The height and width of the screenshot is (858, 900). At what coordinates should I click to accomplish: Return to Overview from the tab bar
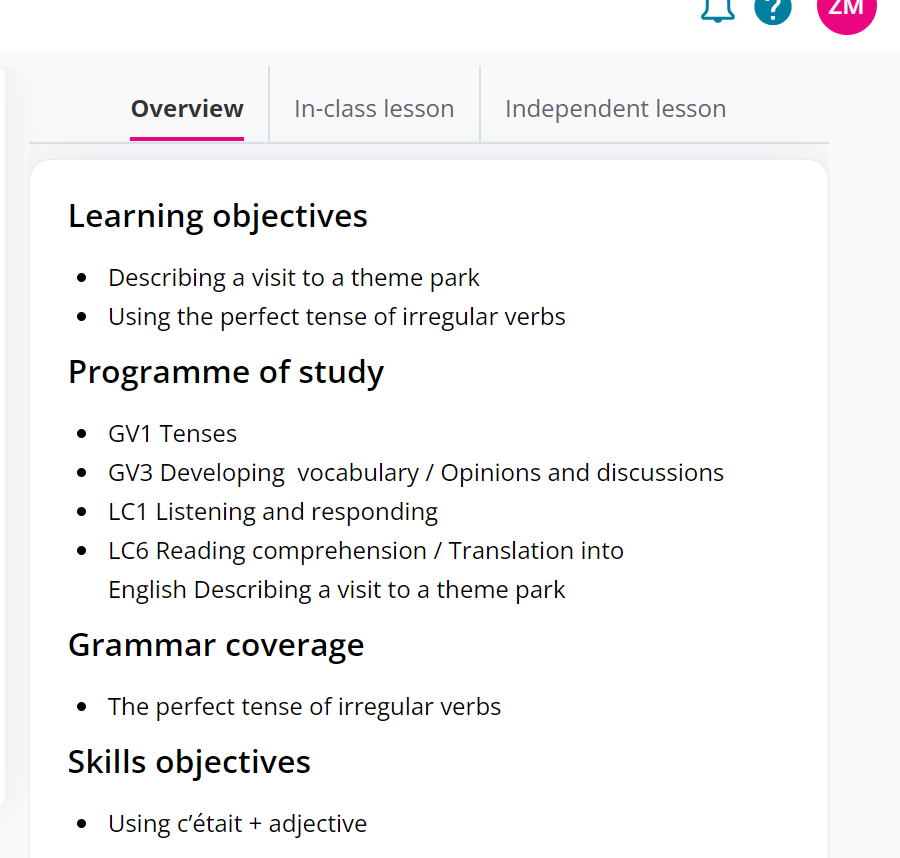click(x=186, y=108)
